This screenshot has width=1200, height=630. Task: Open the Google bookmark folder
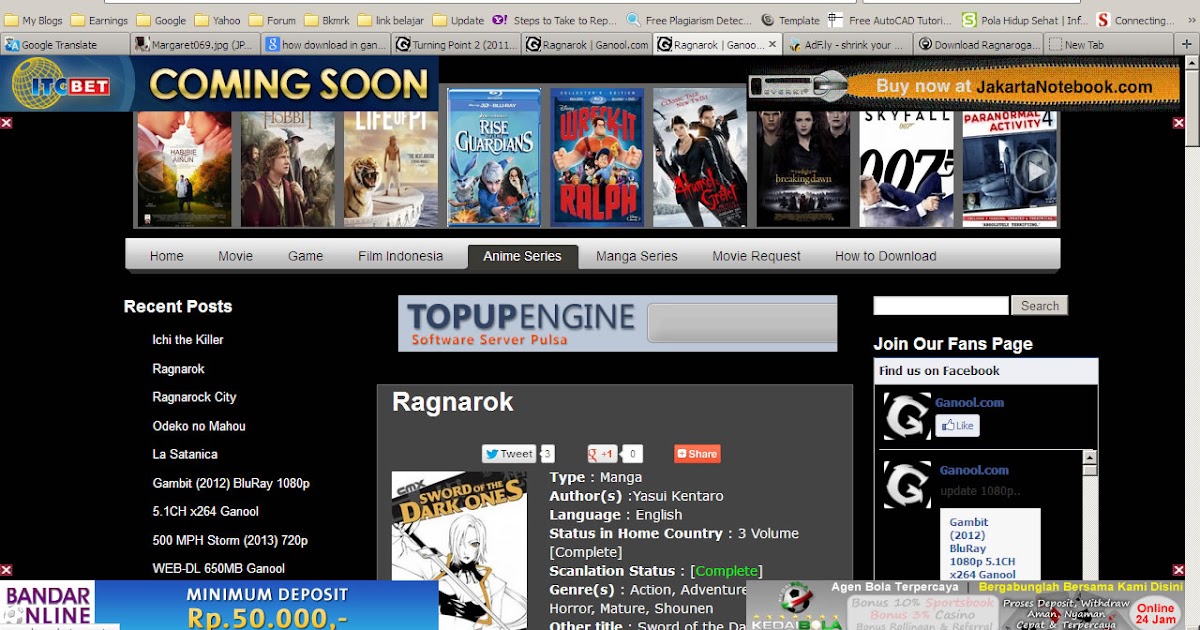pyautogui.click(x=161, y=20)
